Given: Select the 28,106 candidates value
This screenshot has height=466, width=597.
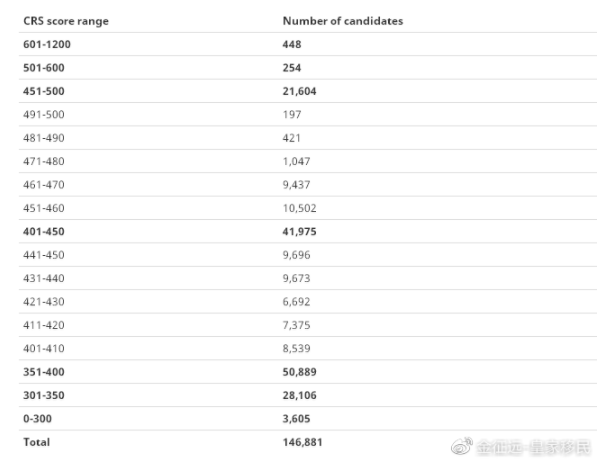Looking at the screenshot, I should click(x=299, y=395).
